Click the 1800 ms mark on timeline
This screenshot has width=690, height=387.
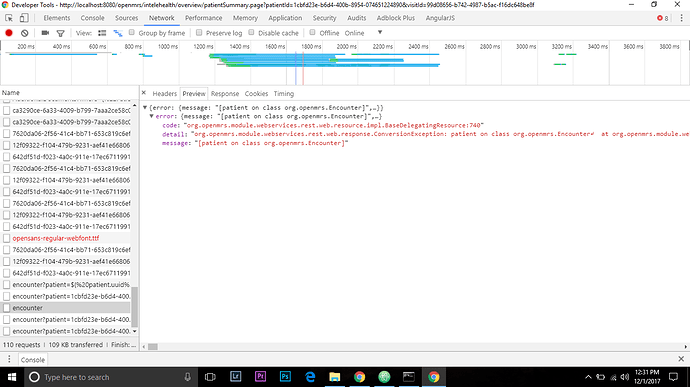[x=311, y=46]
